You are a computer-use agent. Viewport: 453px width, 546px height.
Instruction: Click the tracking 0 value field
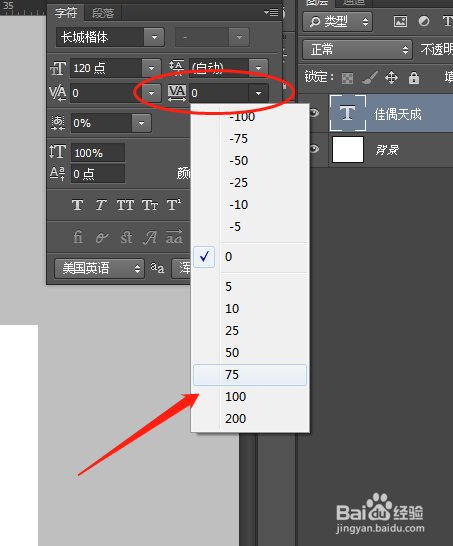pos(219,93)
